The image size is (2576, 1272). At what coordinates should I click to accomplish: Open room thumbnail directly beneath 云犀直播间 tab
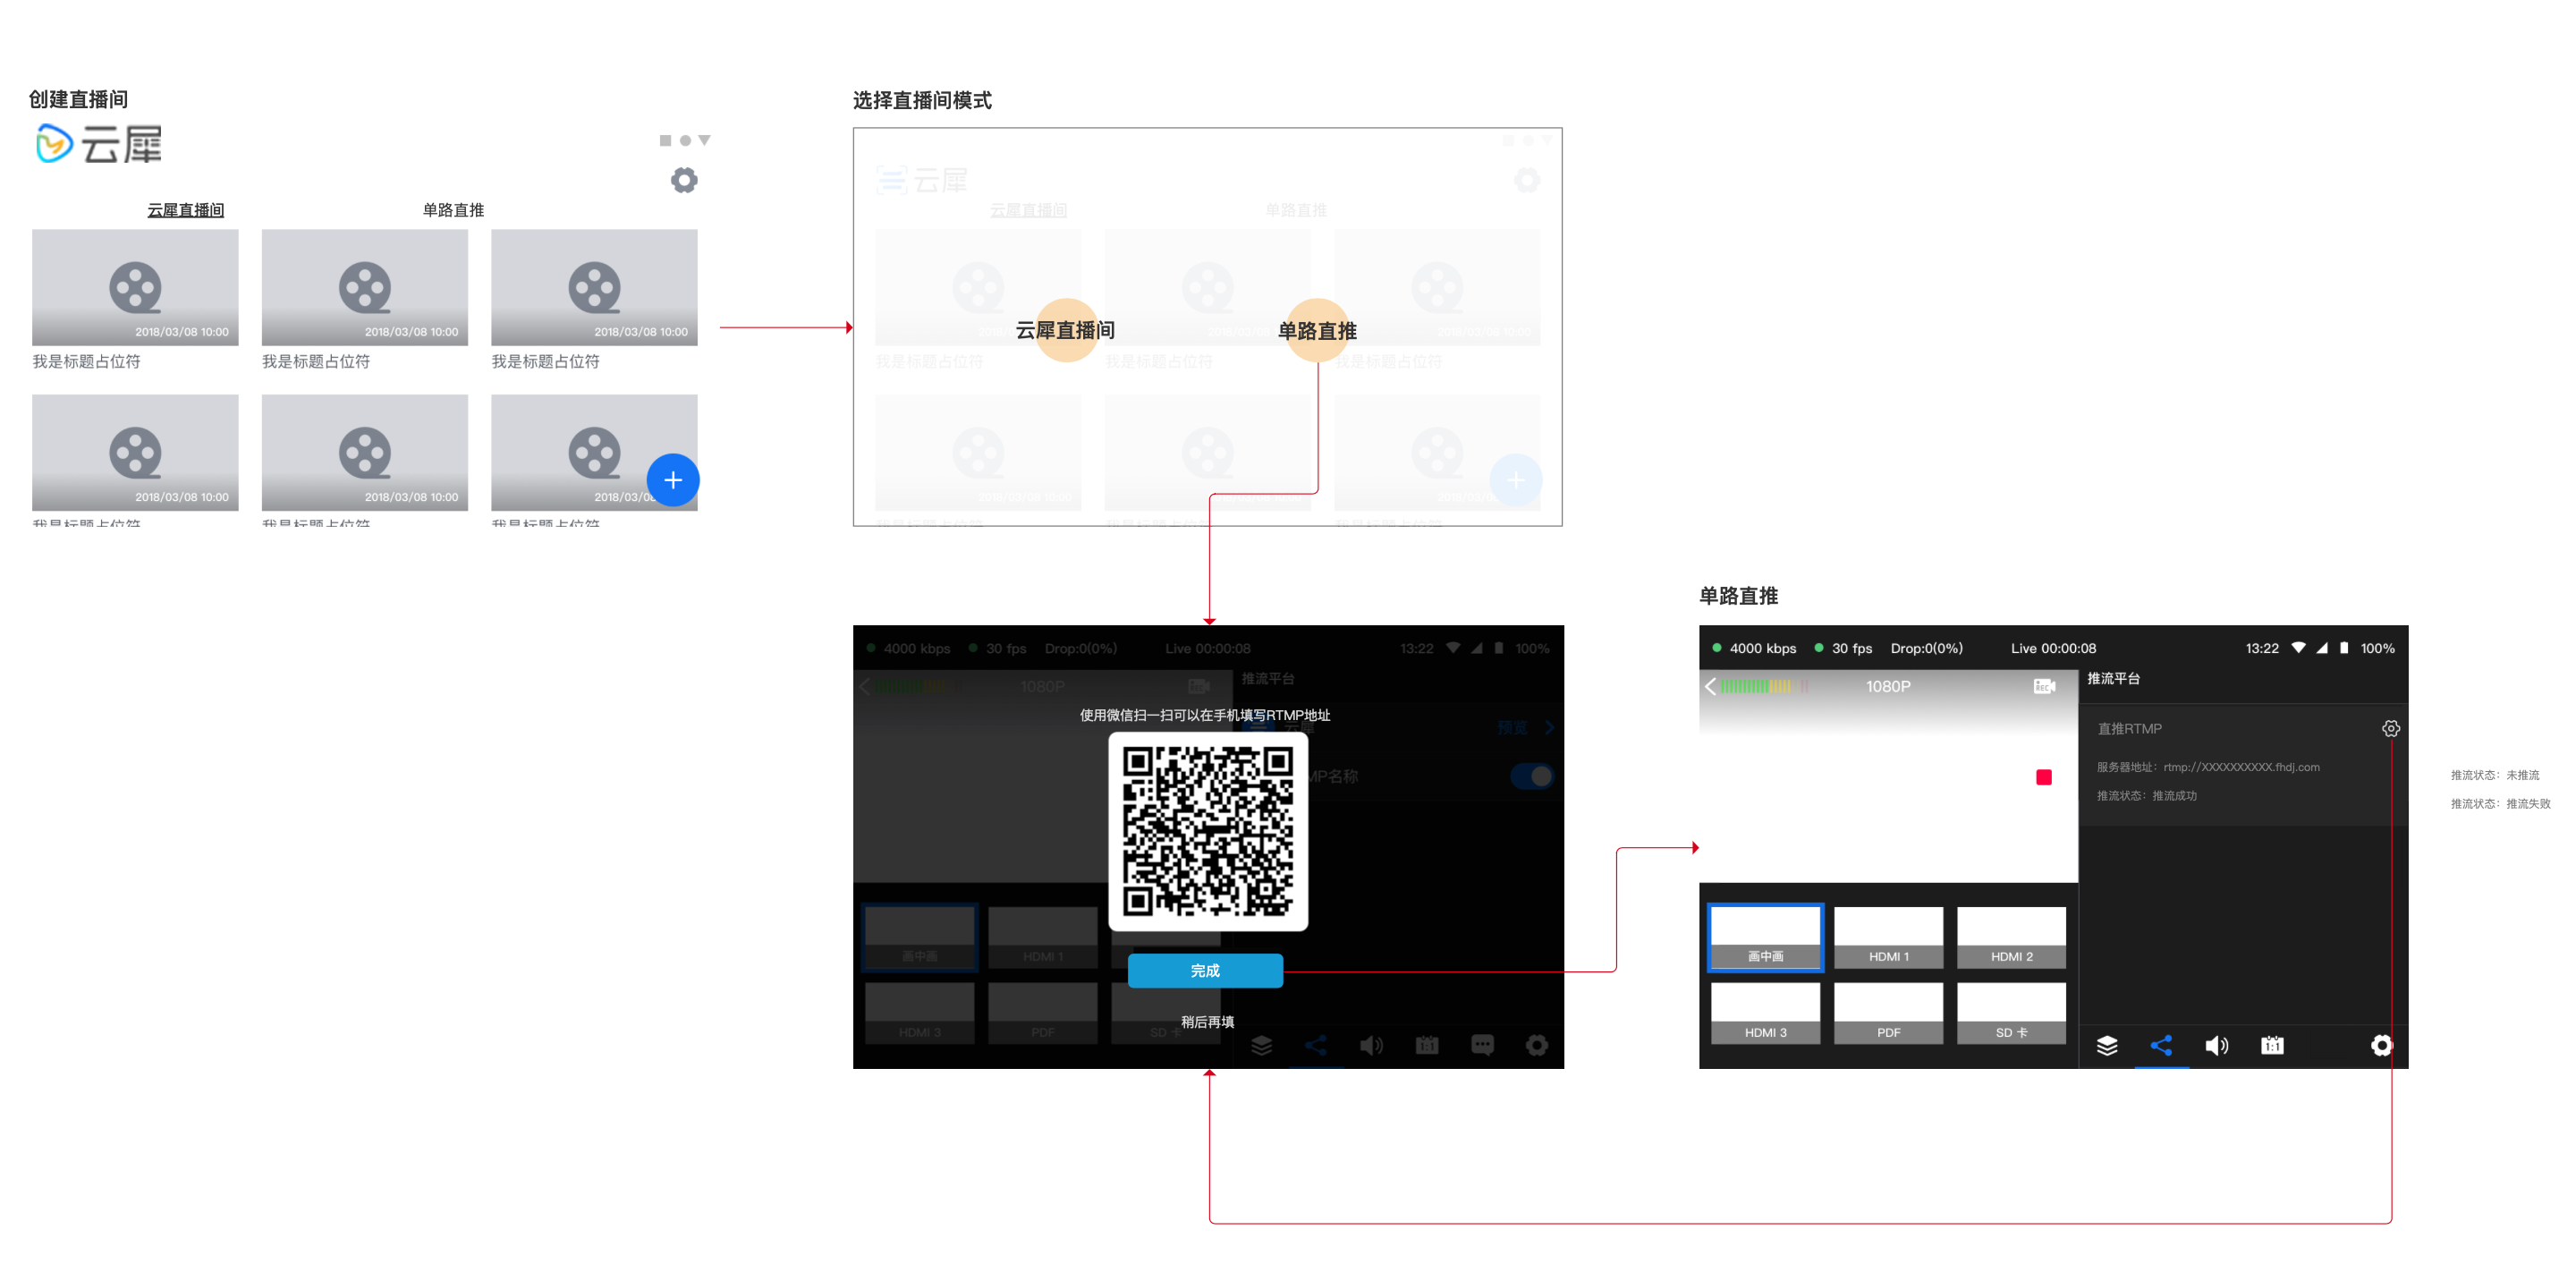pos(135,287)
